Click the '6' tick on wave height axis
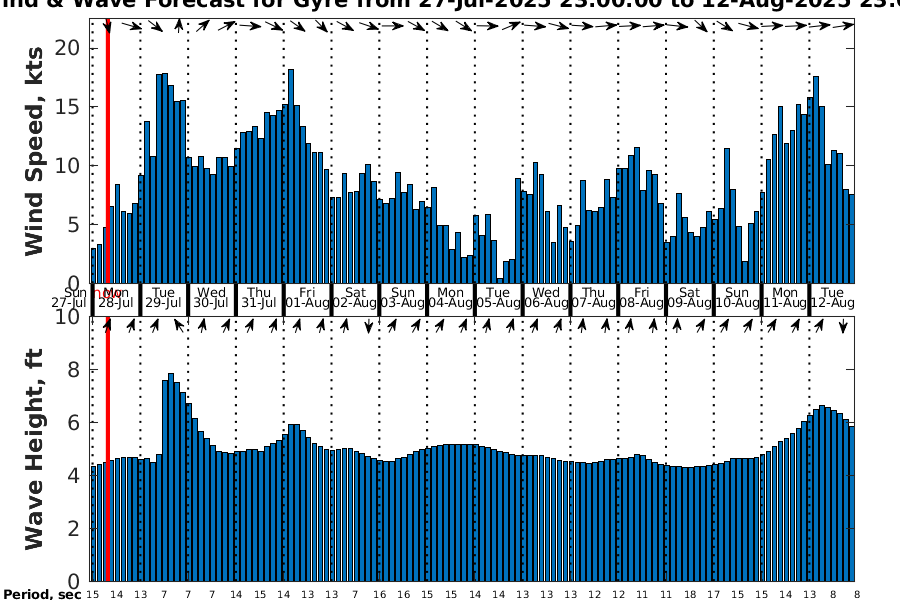 click(x=74, y=423)
